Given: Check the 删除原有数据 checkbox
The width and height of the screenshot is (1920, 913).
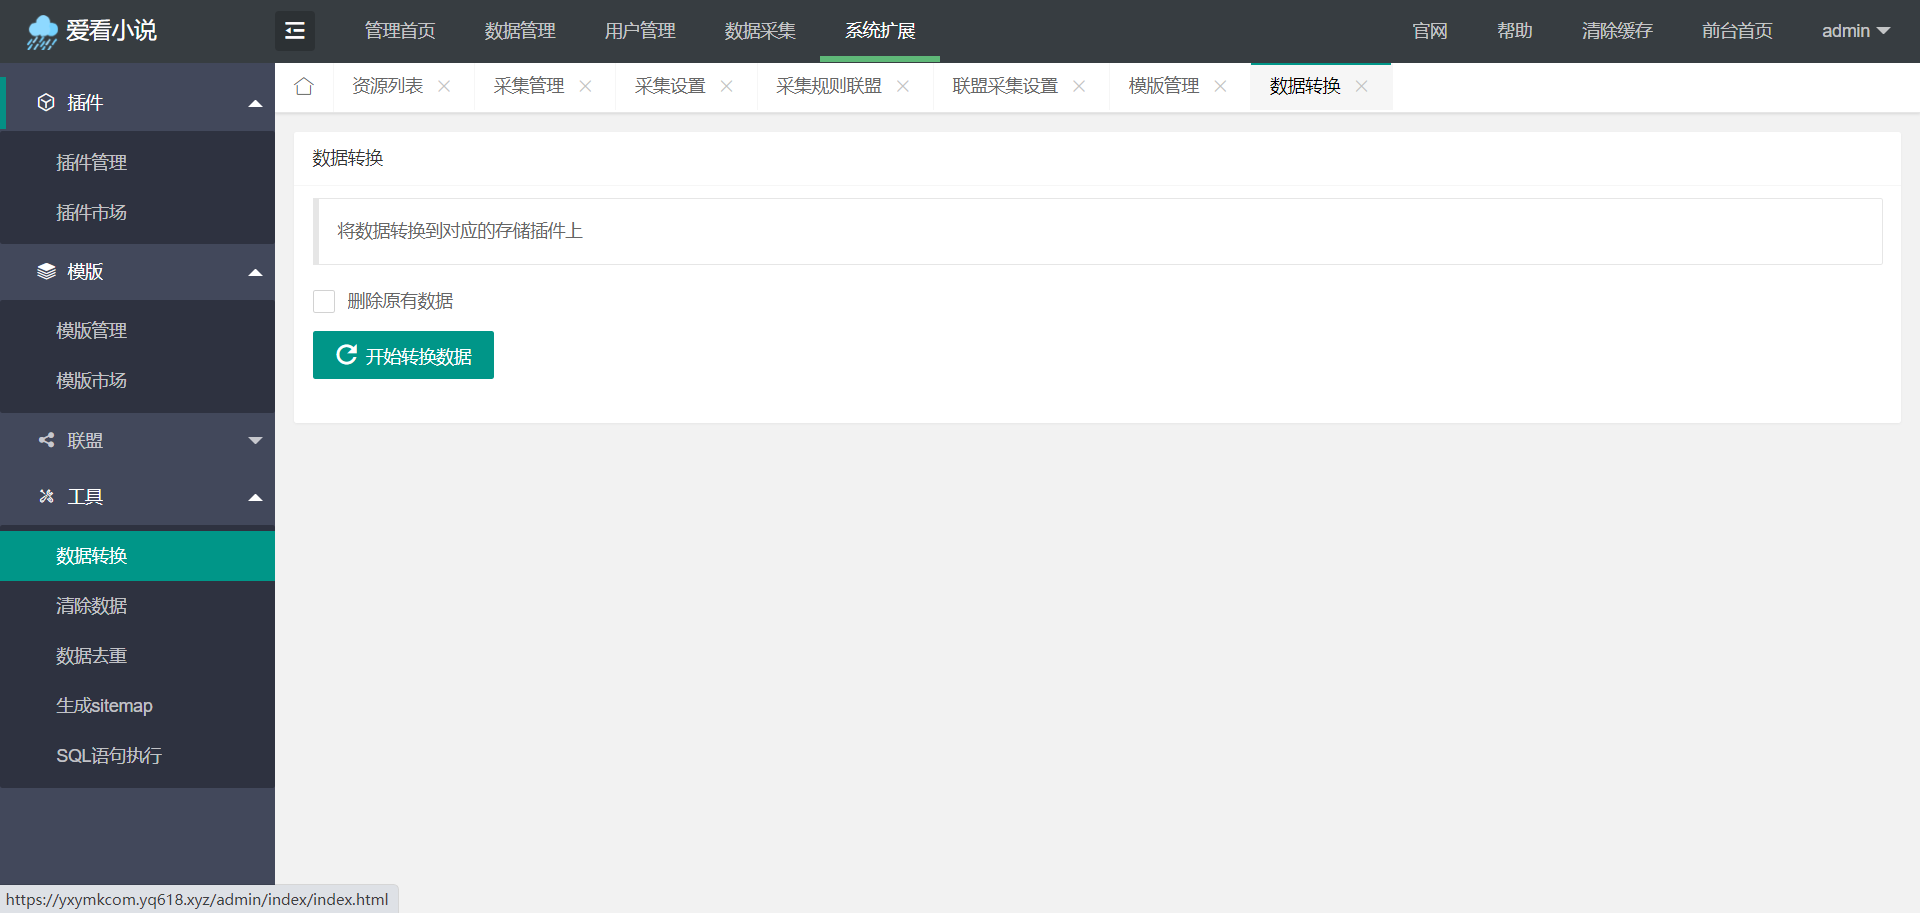Looking at the screenshot, I should [324, 301].
